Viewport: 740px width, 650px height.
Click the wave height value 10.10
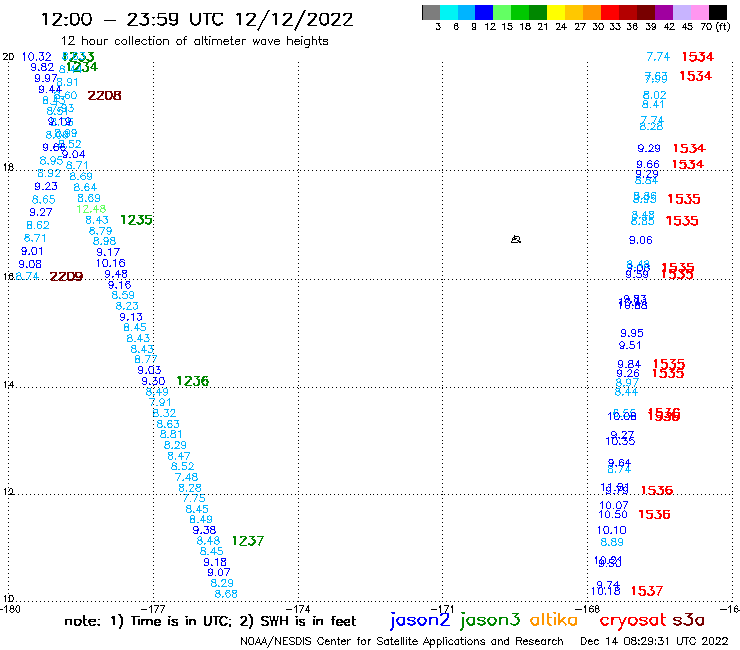pos(612,530)
